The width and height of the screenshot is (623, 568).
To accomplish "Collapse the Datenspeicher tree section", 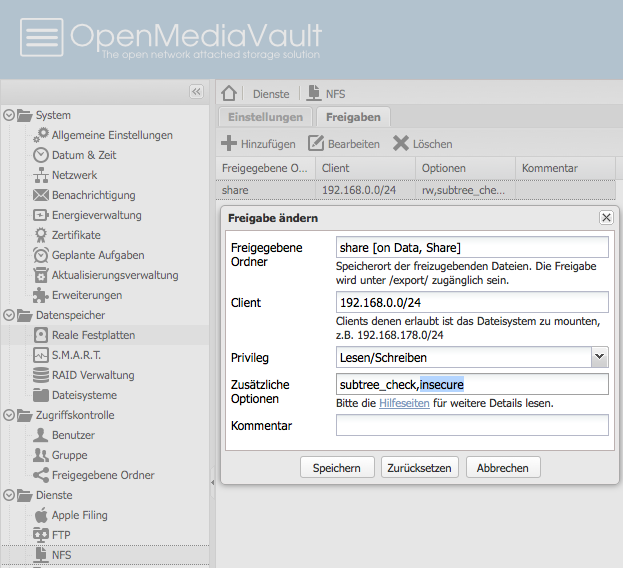I will (x=9, y=315).
